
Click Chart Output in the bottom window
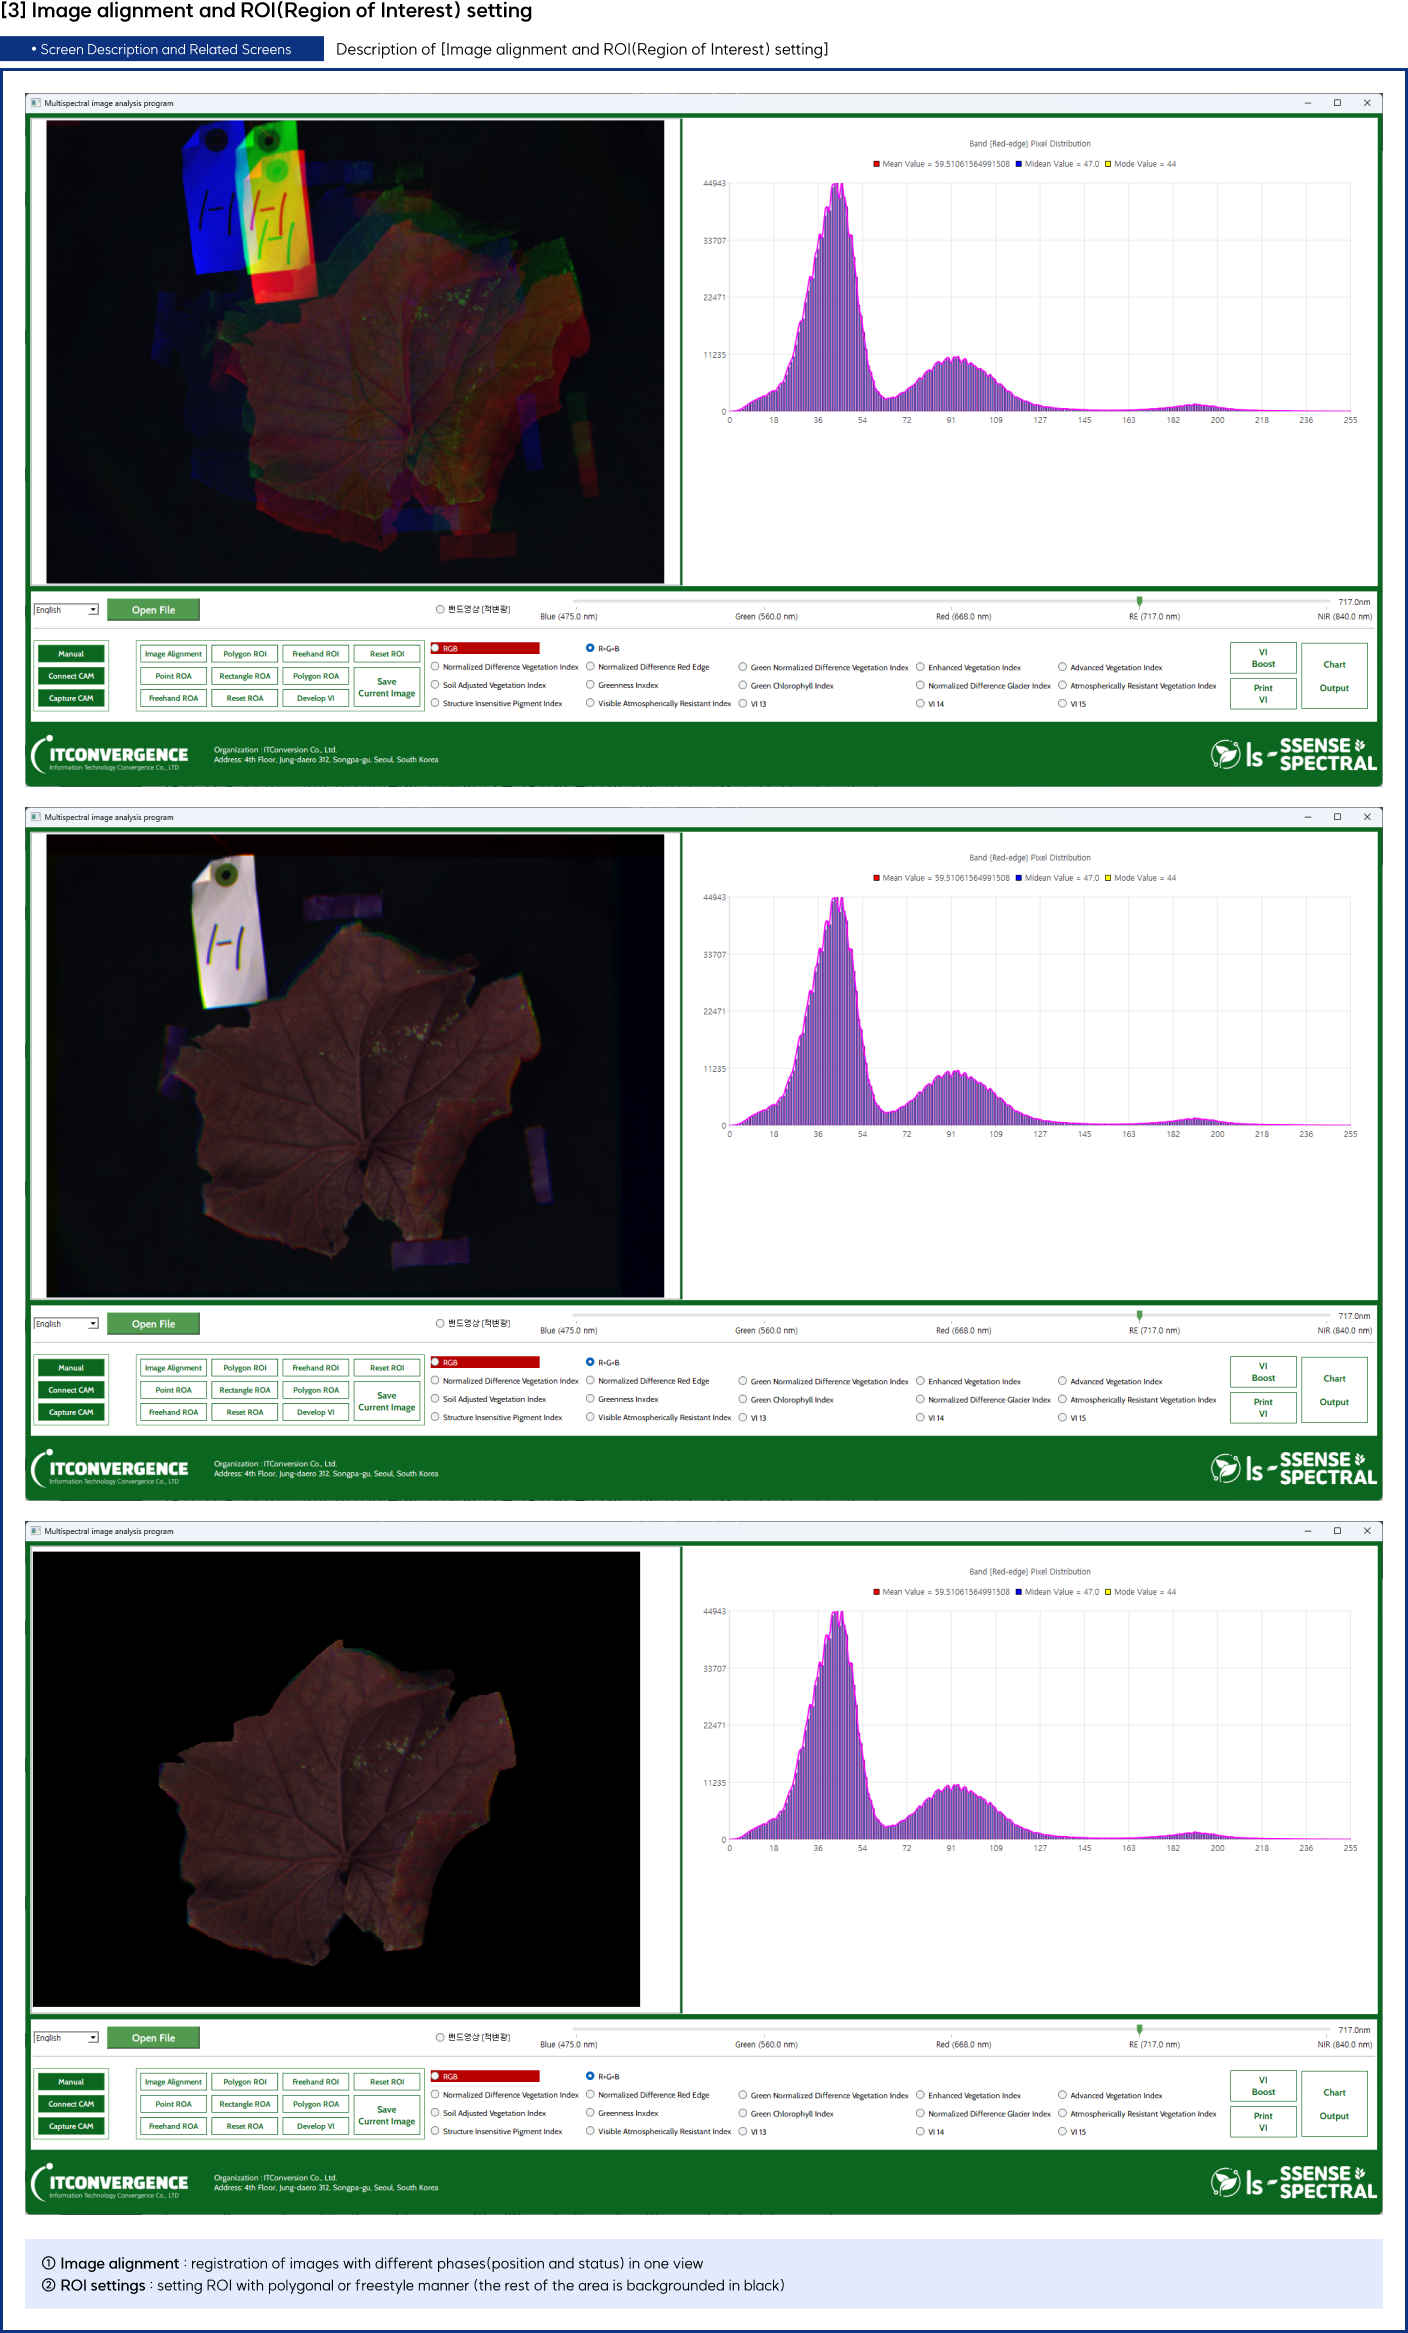1334,2104
